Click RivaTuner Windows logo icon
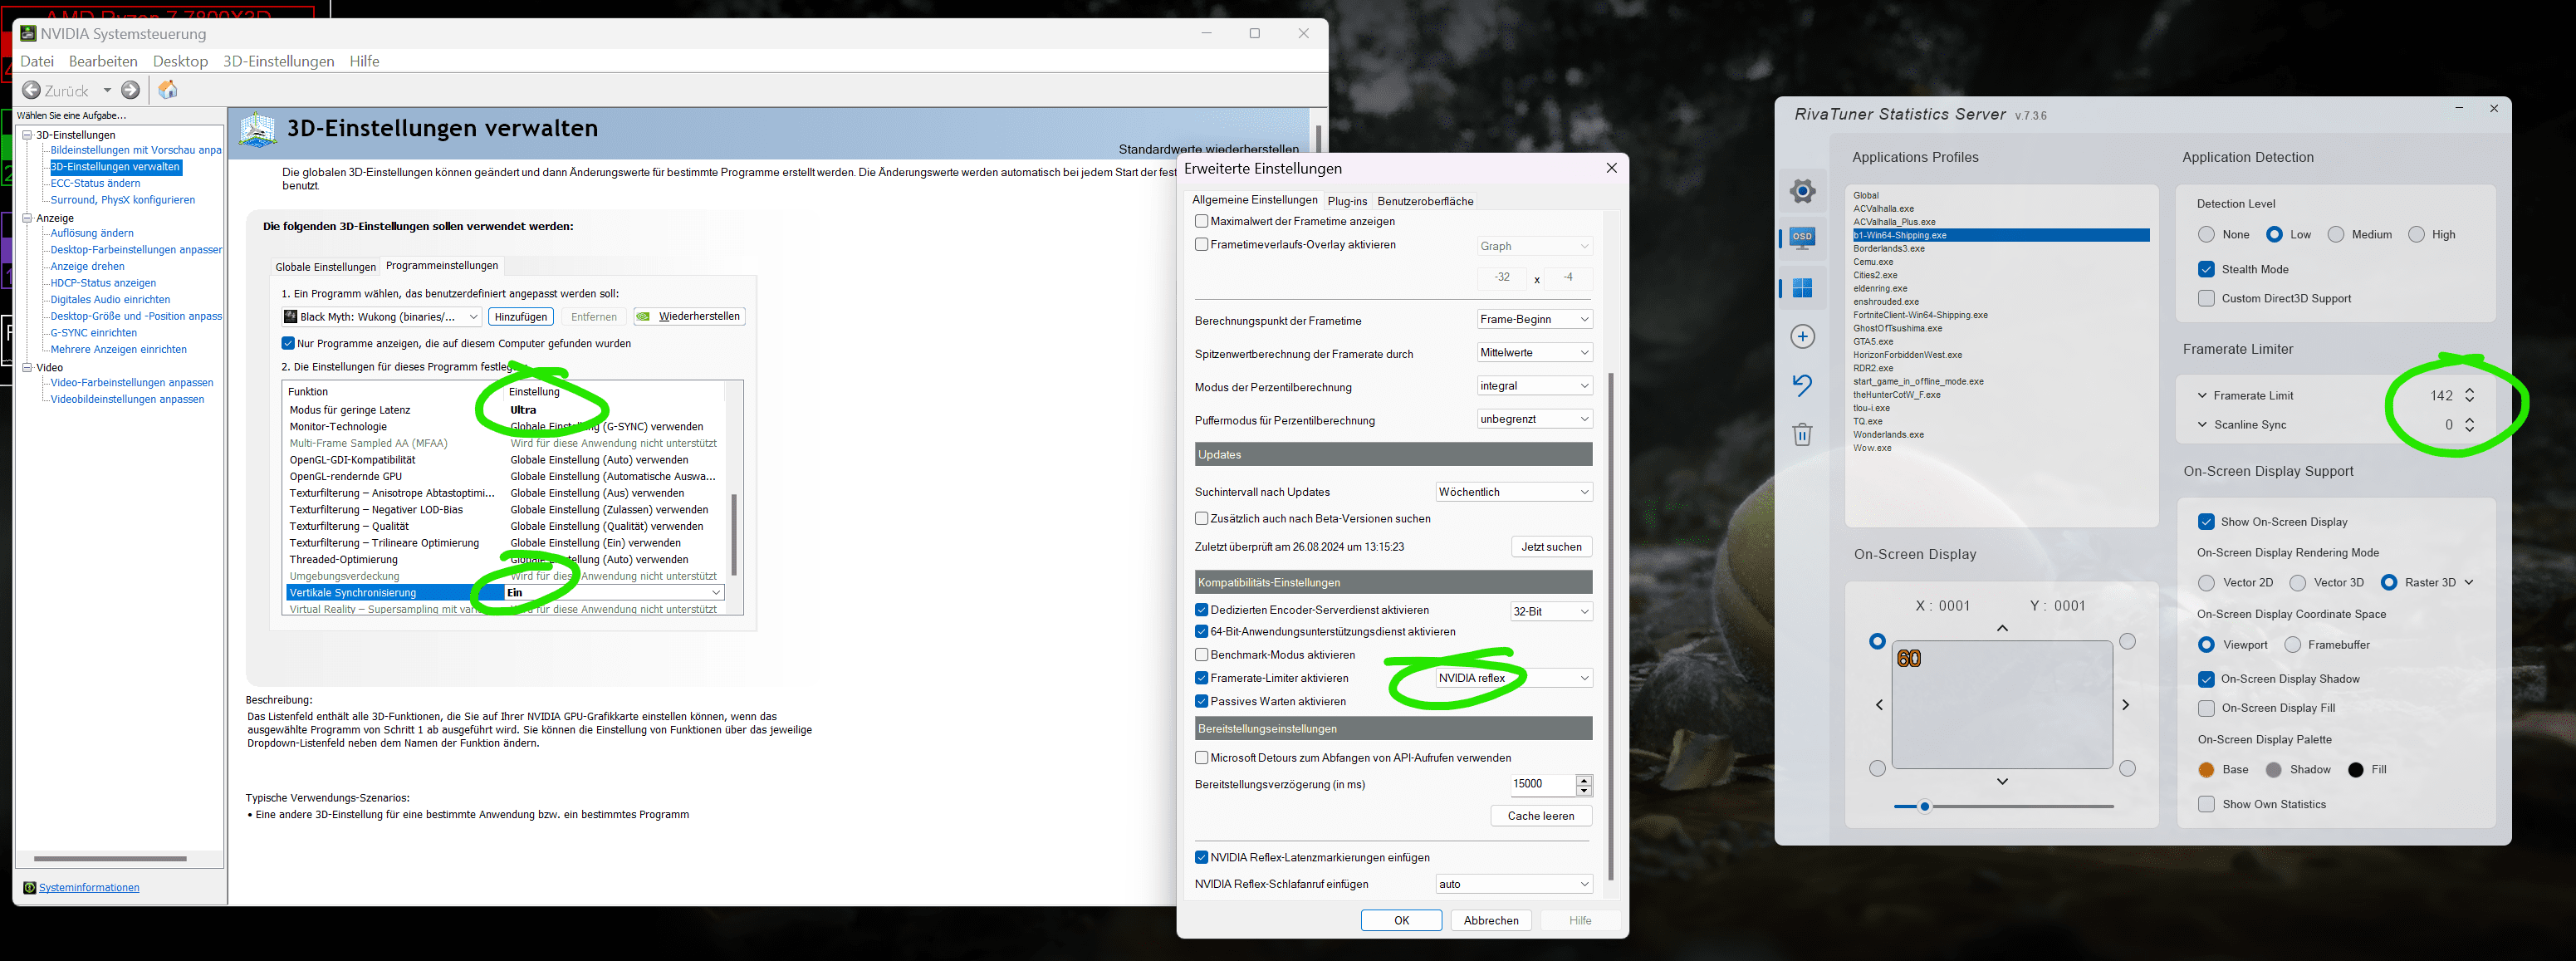The image size is (2576, 961). pos(1802,288)
